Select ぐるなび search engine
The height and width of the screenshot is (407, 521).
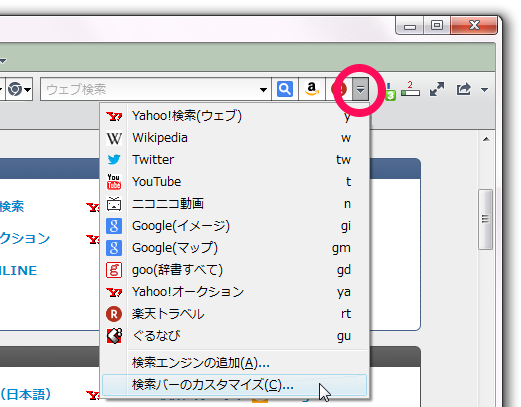[x=235, y=336]
